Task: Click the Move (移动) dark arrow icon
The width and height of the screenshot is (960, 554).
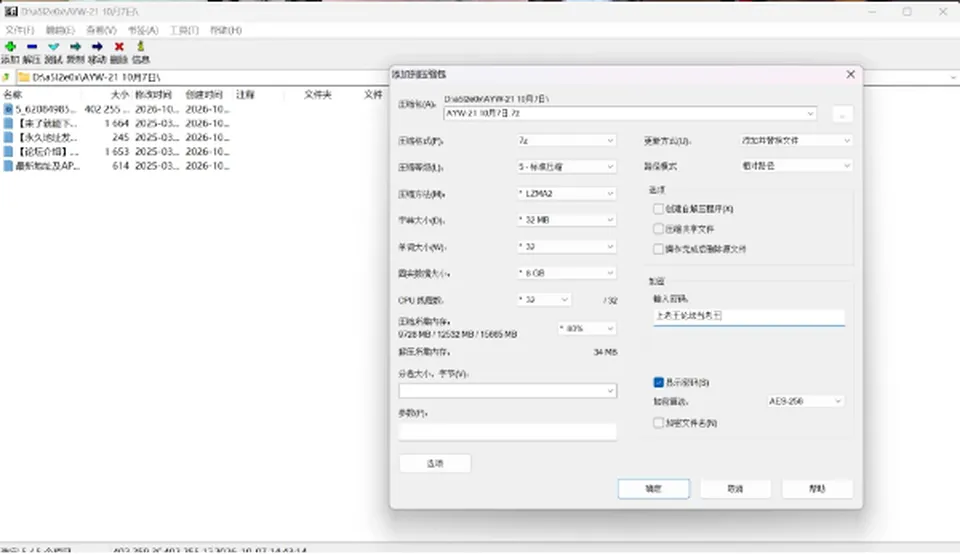Action: (97, 47)
